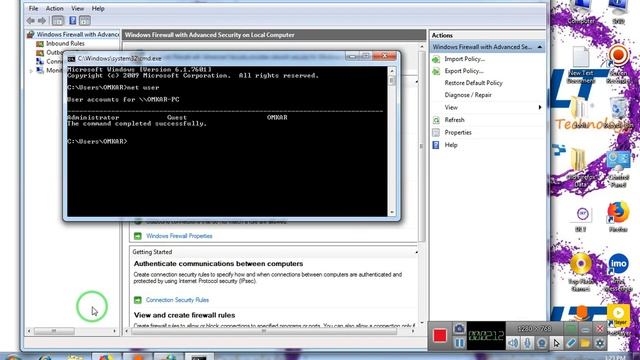Collapse the Getting Started section
Screen dimensions: 640x360
pyautogui.click(x=416, y=252)
